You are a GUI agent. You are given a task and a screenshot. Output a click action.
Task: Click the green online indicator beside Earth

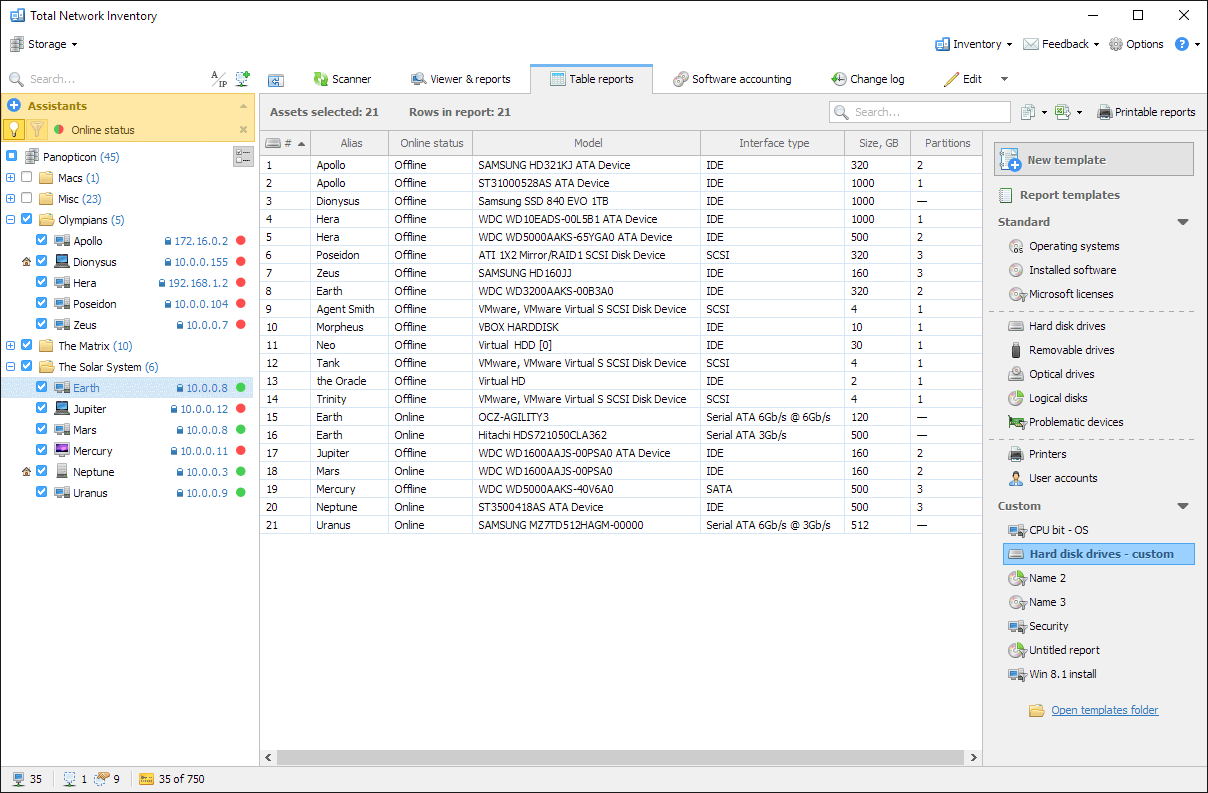coord(241,387)
